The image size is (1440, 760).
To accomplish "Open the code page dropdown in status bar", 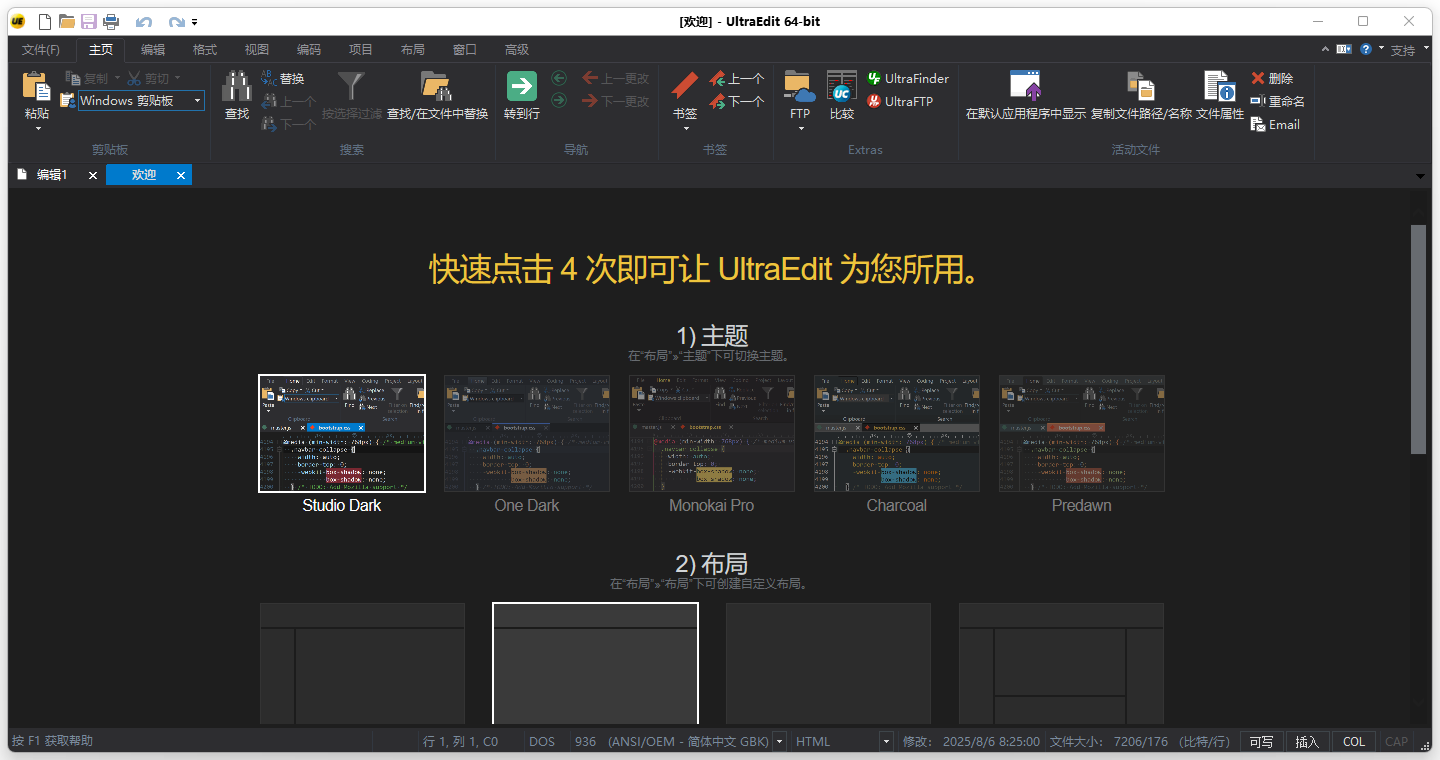I will pyautogui.click(x=780, y=742).
